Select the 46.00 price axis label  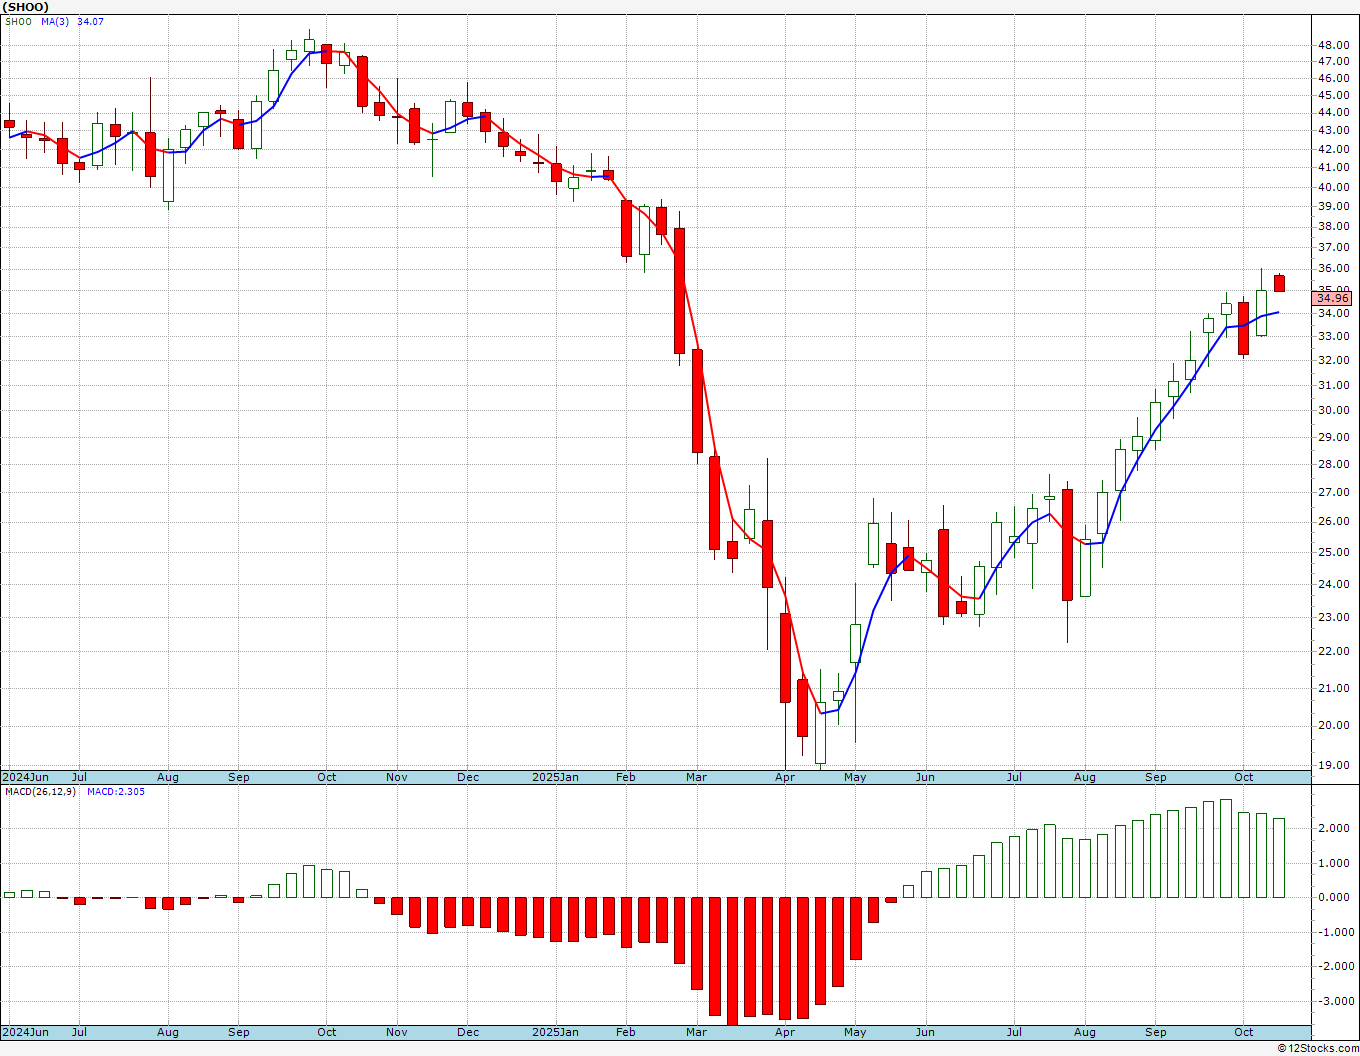click(x=1333, y=78)
